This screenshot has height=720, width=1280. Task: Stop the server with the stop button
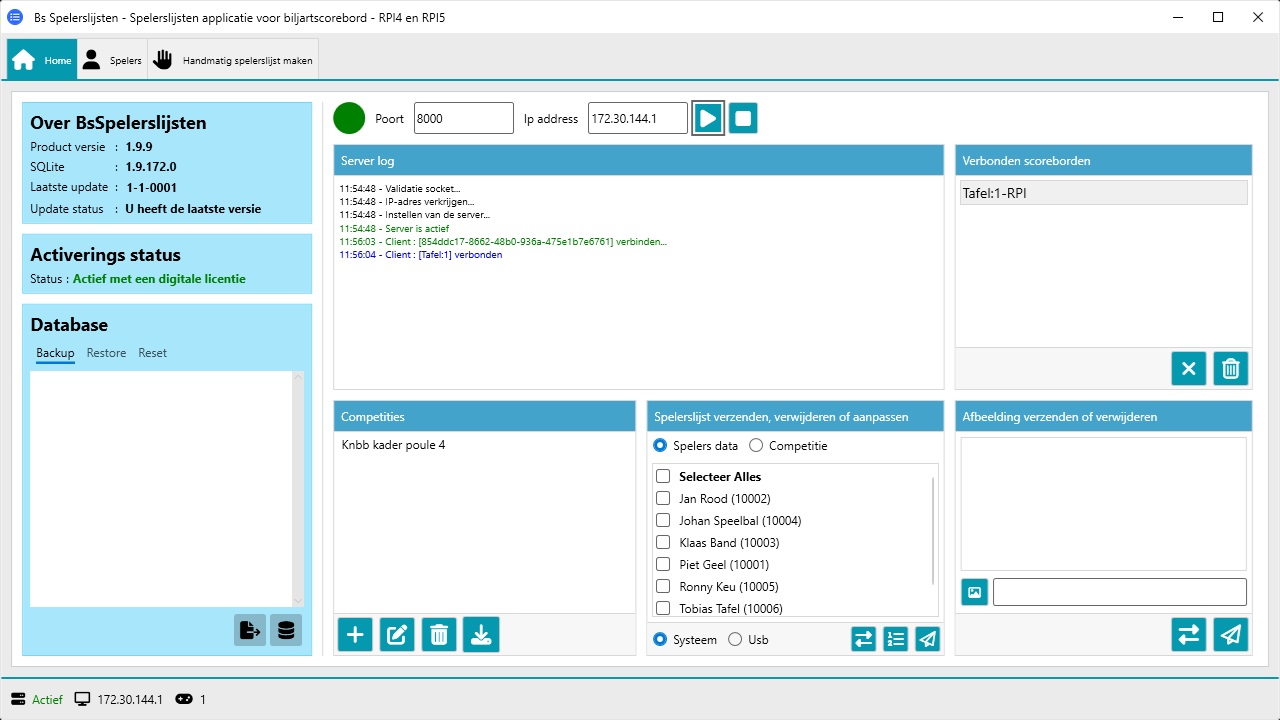tap(743, 118)
